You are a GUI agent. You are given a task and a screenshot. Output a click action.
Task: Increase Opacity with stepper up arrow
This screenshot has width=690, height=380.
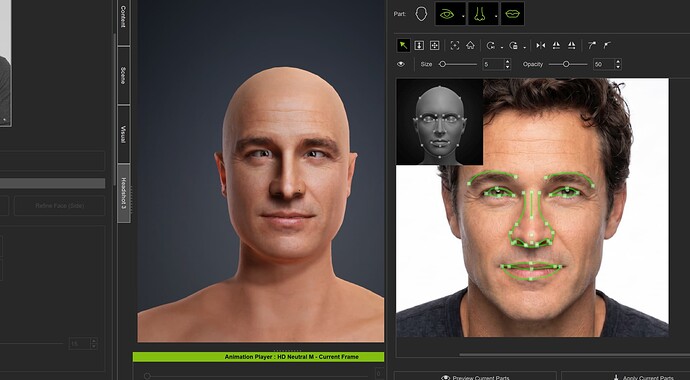tap(618, 62)
